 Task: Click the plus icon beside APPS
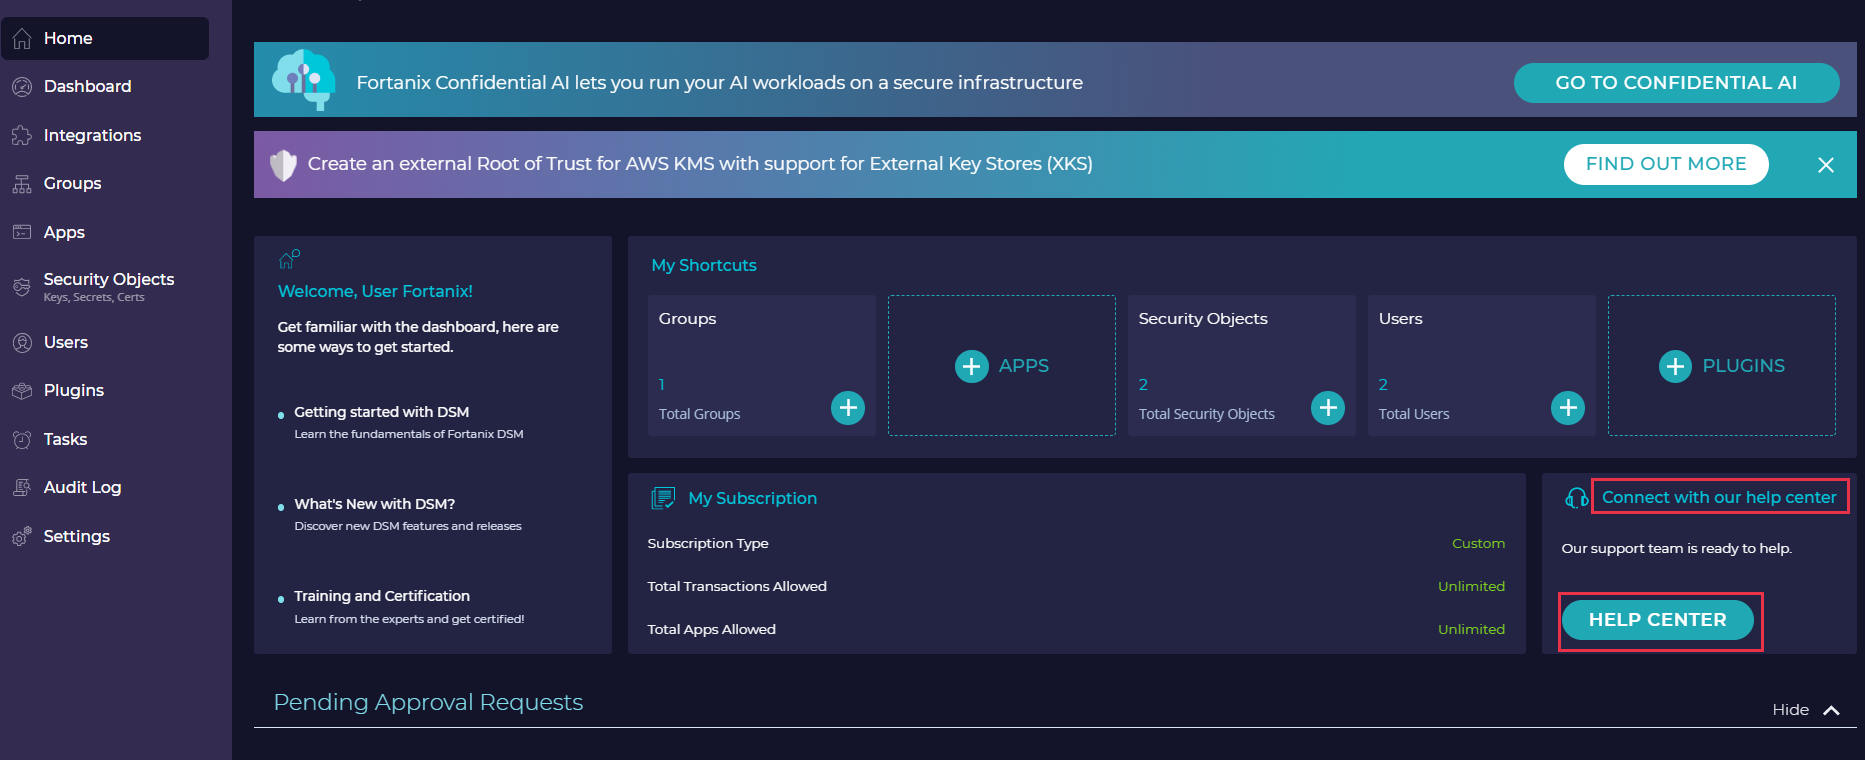971,367
